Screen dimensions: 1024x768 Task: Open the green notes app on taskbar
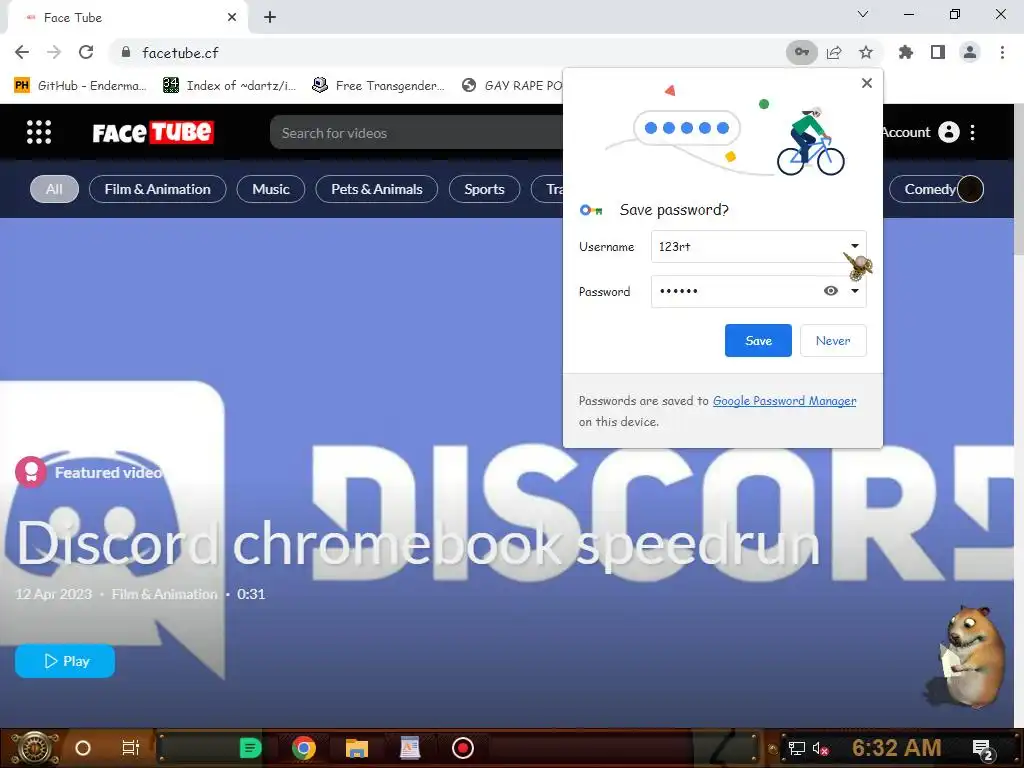[250, 748]
